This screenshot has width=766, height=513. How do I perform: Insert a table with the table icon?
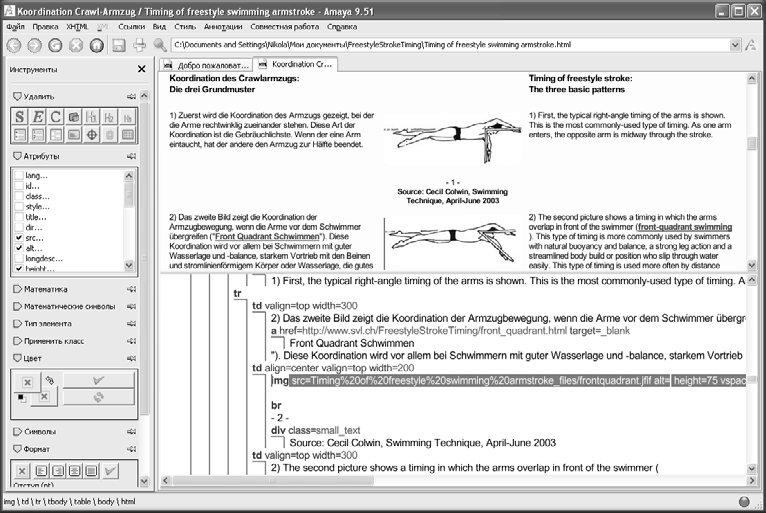pyautogui.click(x=128, y=135)
